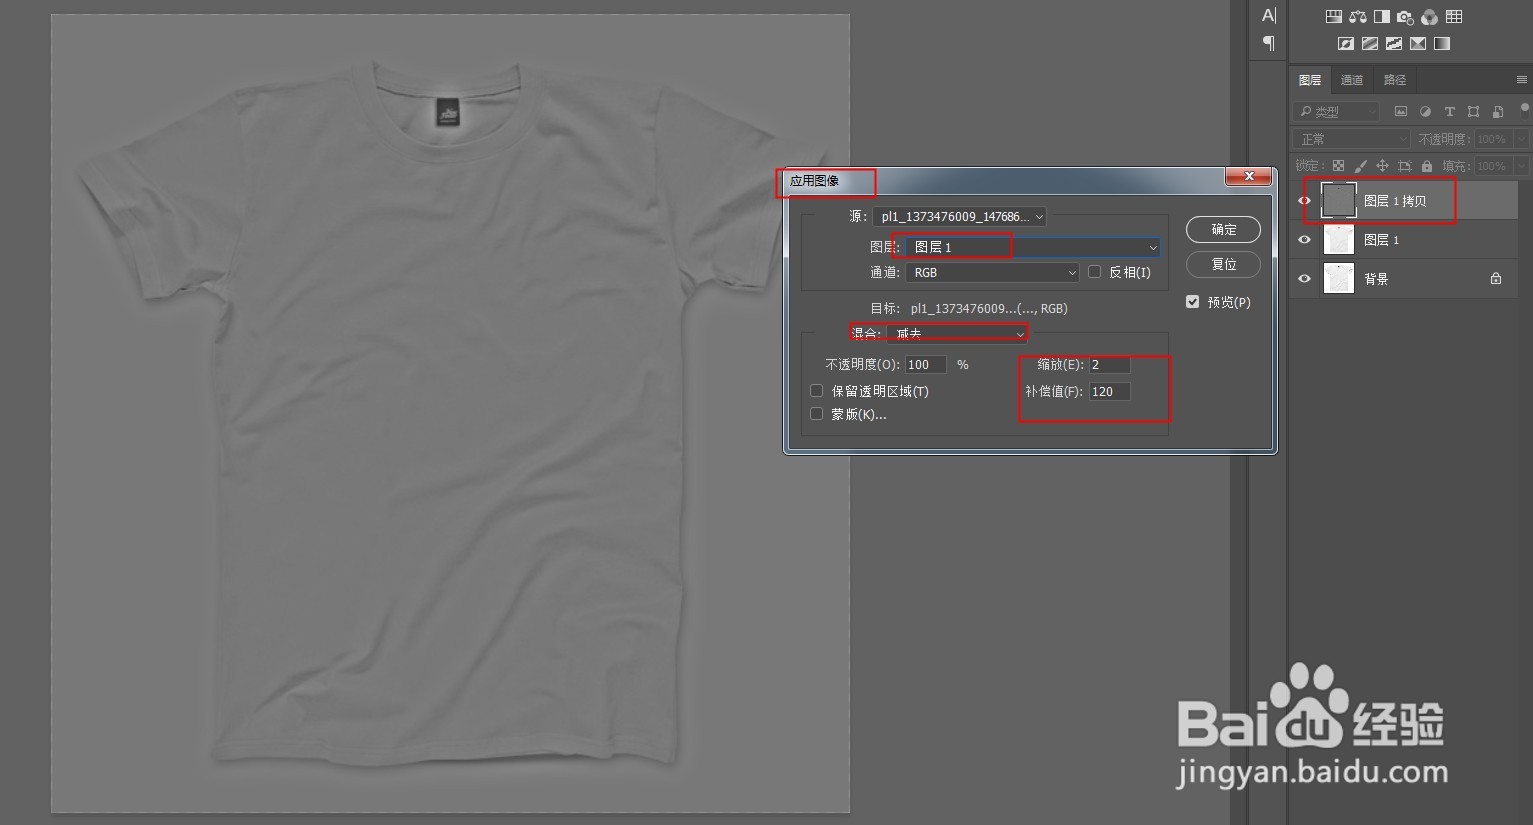
Task: Open the 混合 blend mode dropdown
Action: [955, 333]
